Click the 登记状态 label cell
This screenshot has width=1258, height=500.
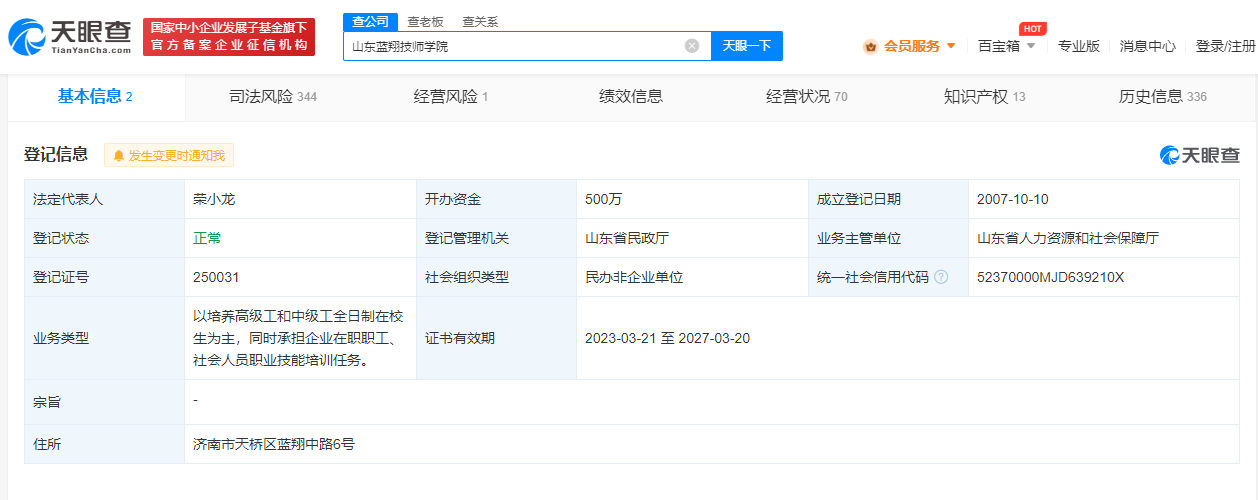(x=105, y=238)
